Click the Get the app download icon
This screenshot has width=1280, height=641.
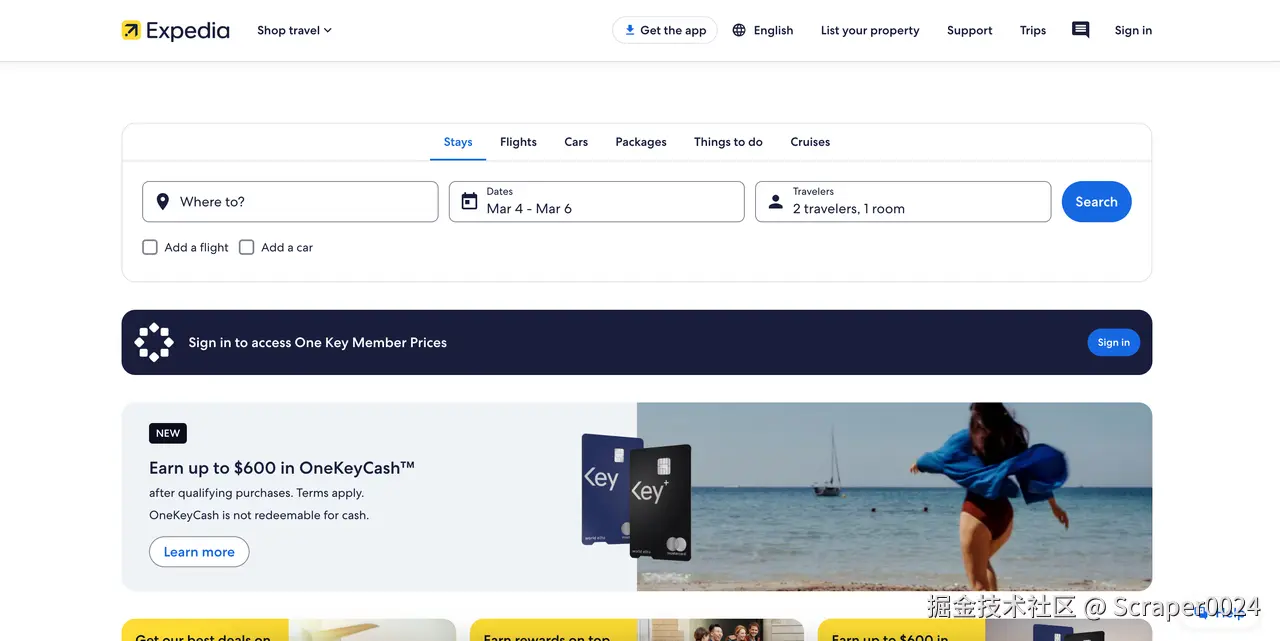[628, 30]
